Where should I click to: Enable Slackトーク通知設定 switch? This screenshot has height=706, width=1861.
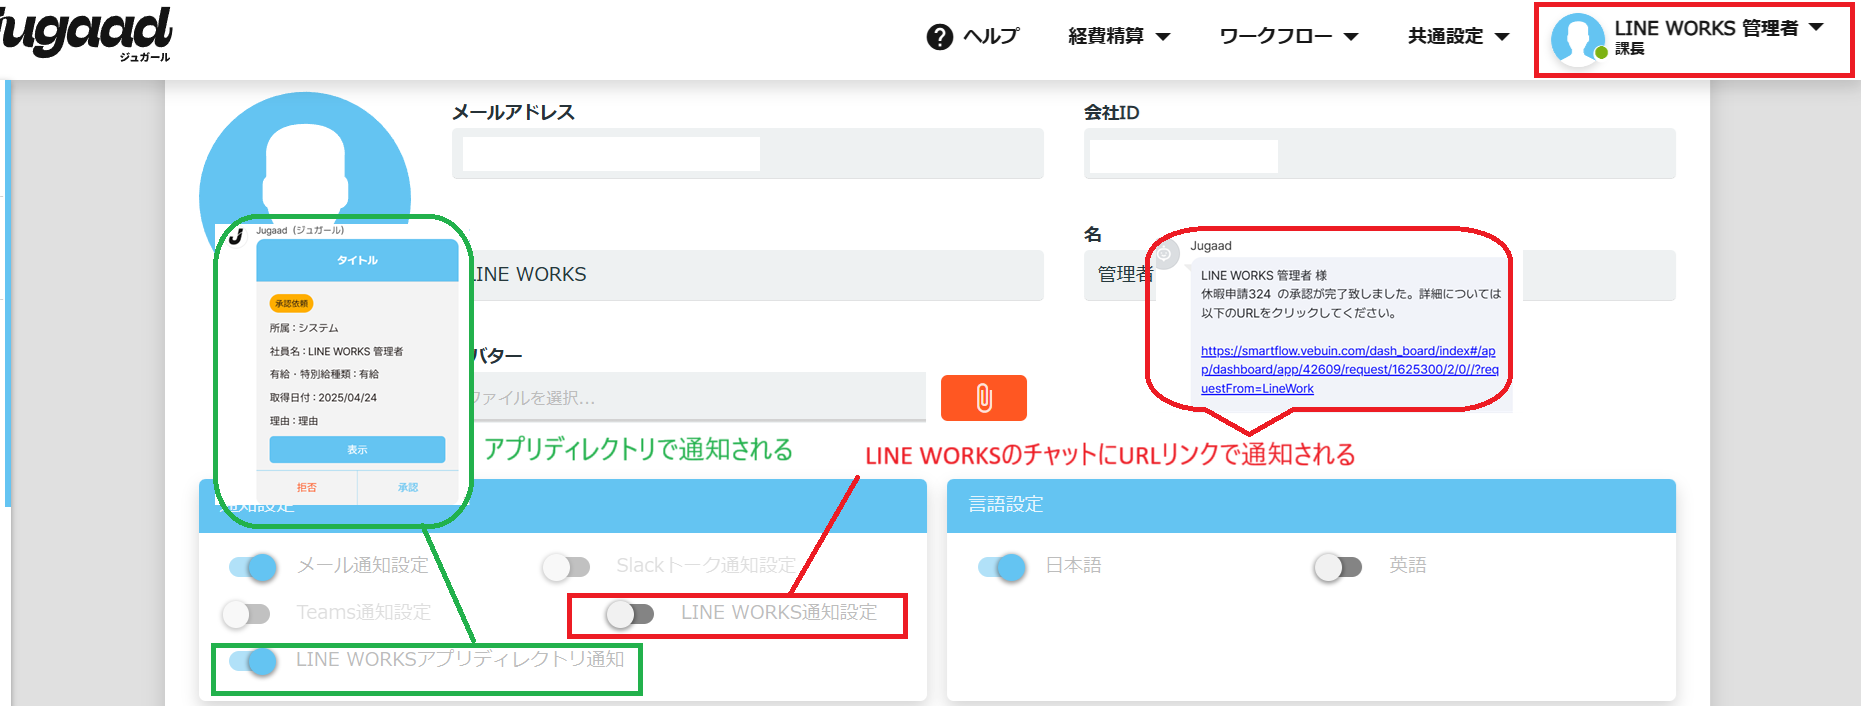coord(566,567)
